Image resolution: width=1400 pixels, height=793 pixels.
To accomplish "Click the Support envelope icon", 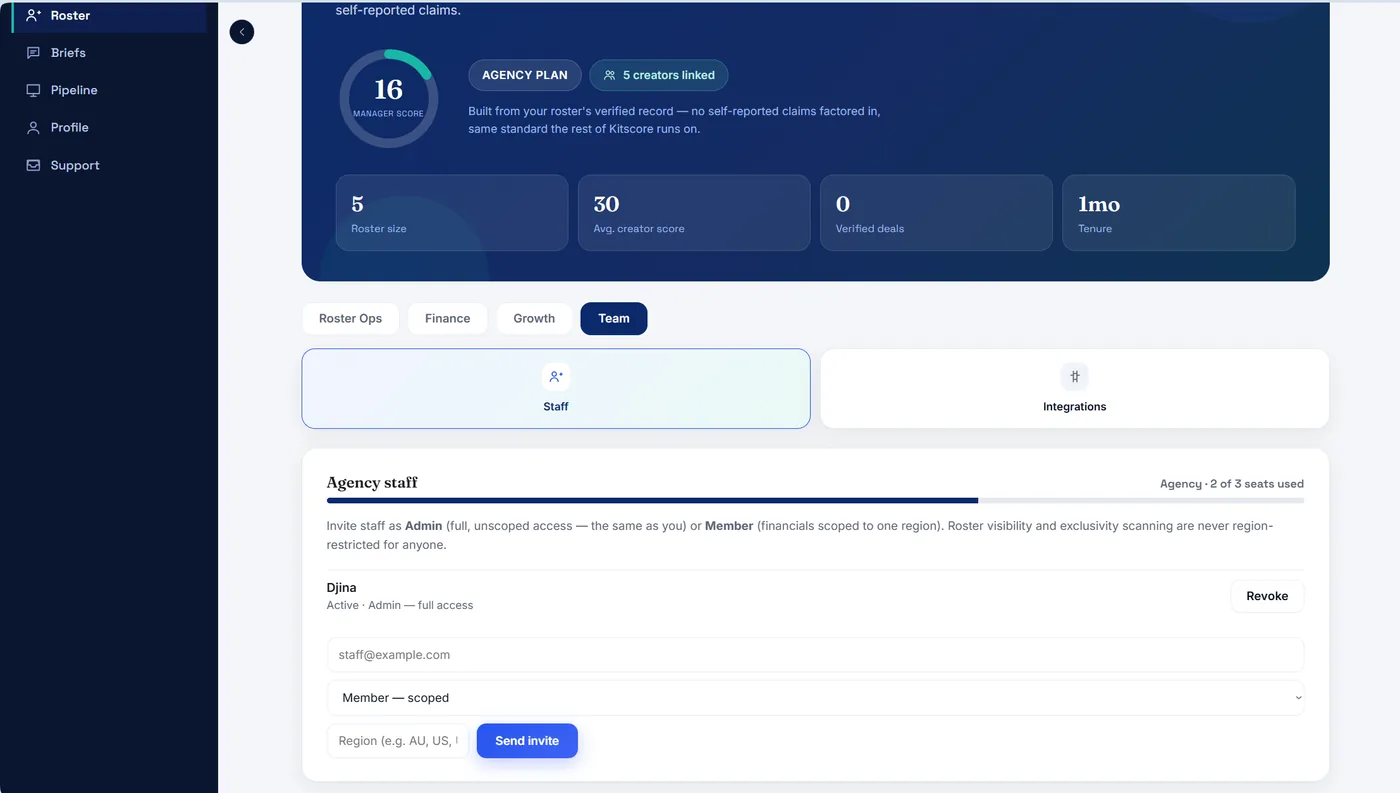I will click(33, 165).
